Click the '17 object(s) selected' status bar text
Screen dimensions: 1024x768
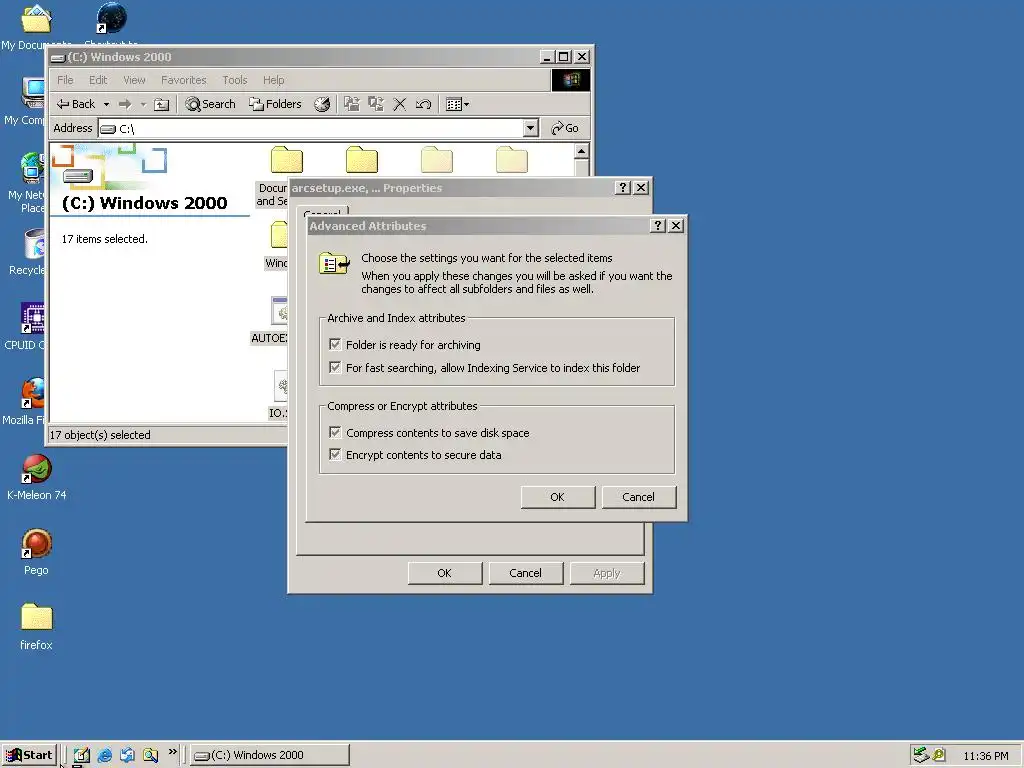(x=100, y=435)
